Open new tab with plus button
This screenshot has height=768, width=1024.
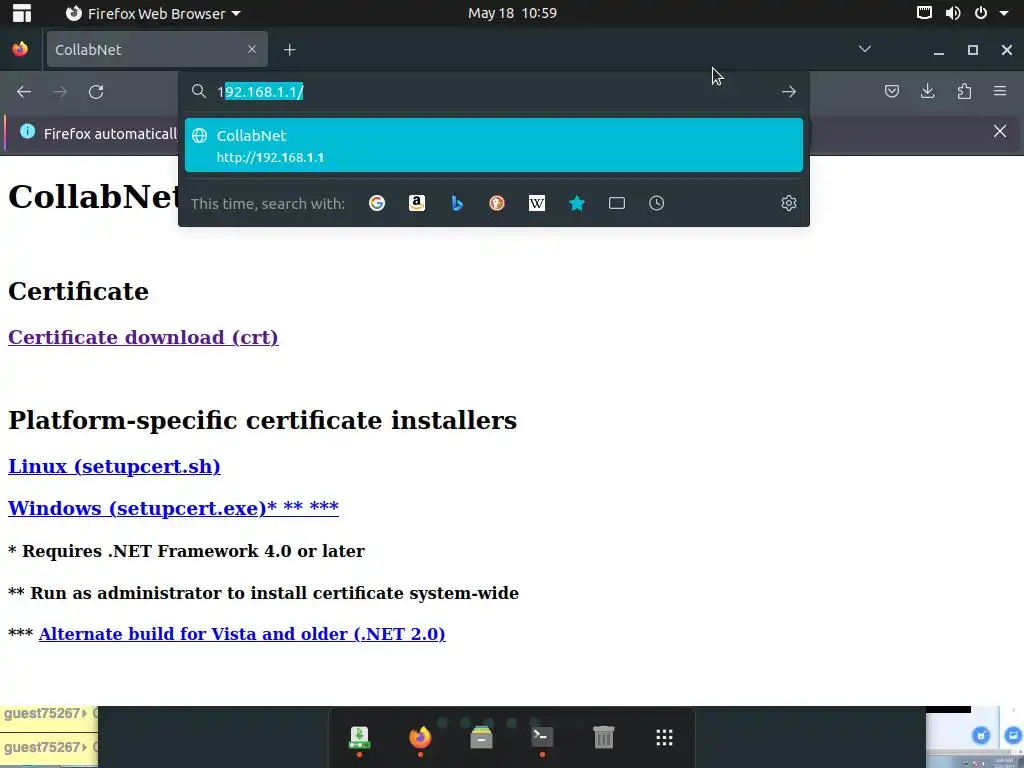click(x=289, y=50)
